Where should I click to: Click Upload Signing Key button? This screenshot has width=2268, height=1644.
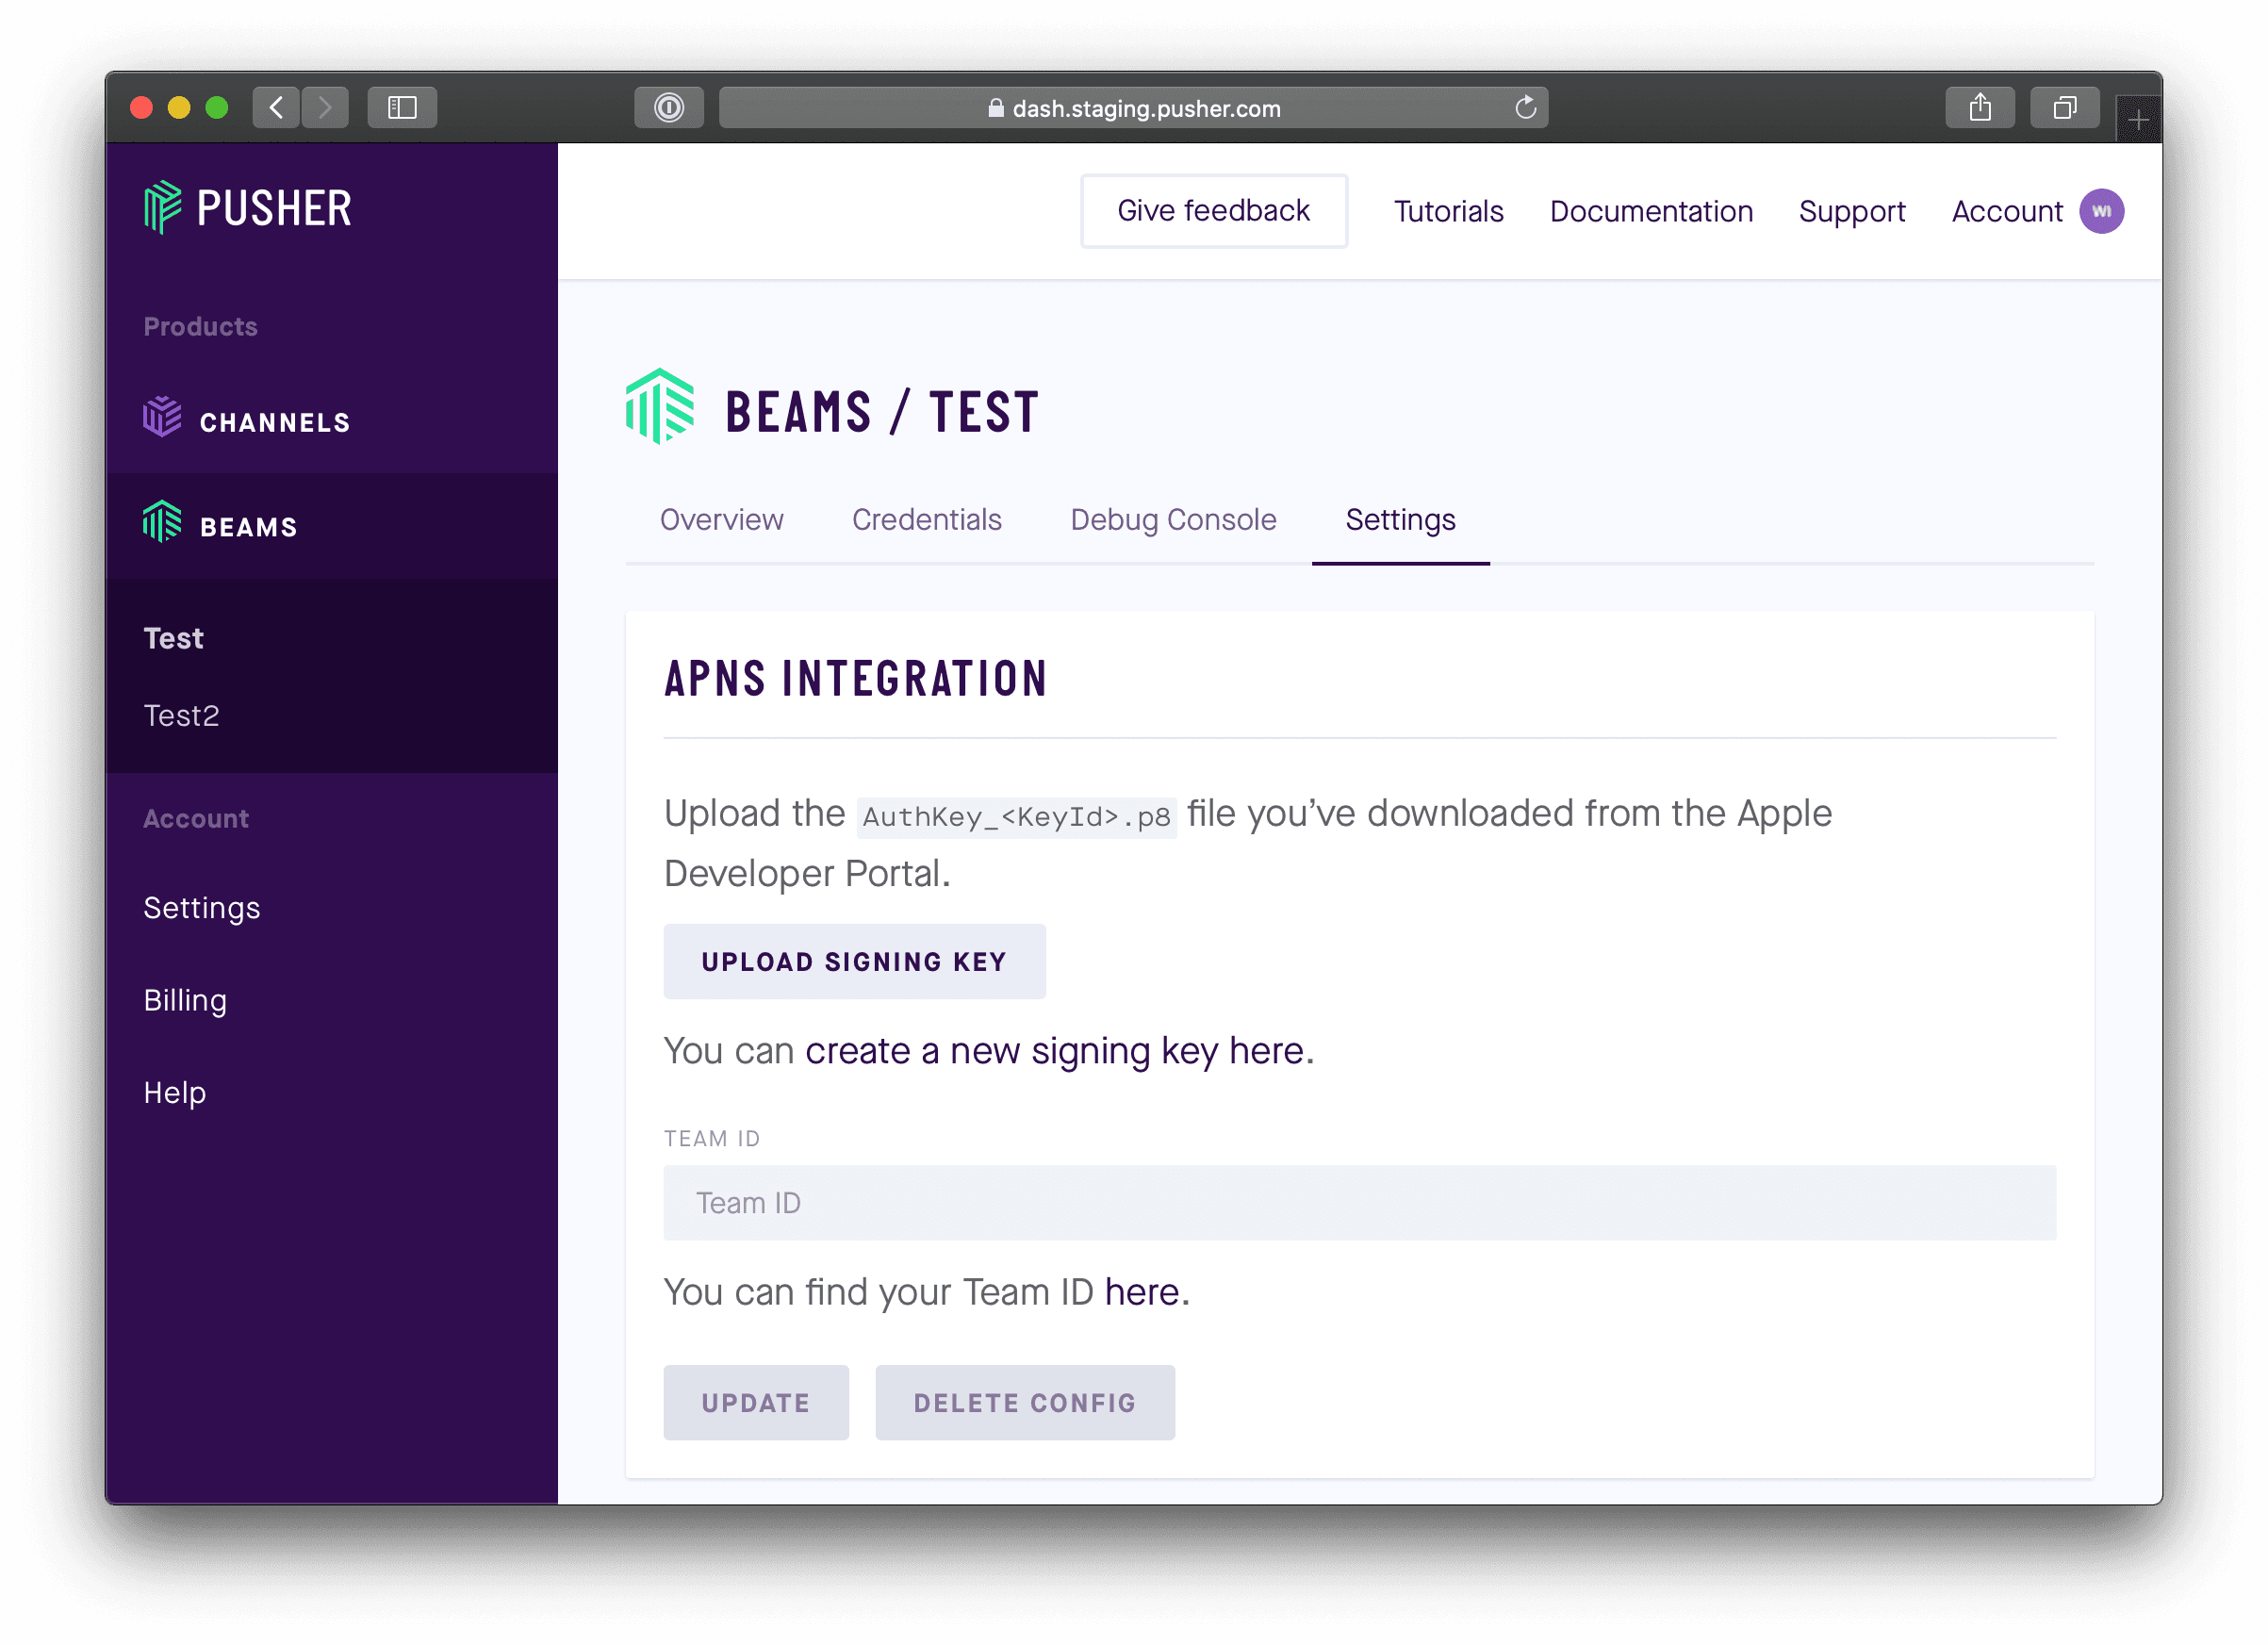click(854, 961)
